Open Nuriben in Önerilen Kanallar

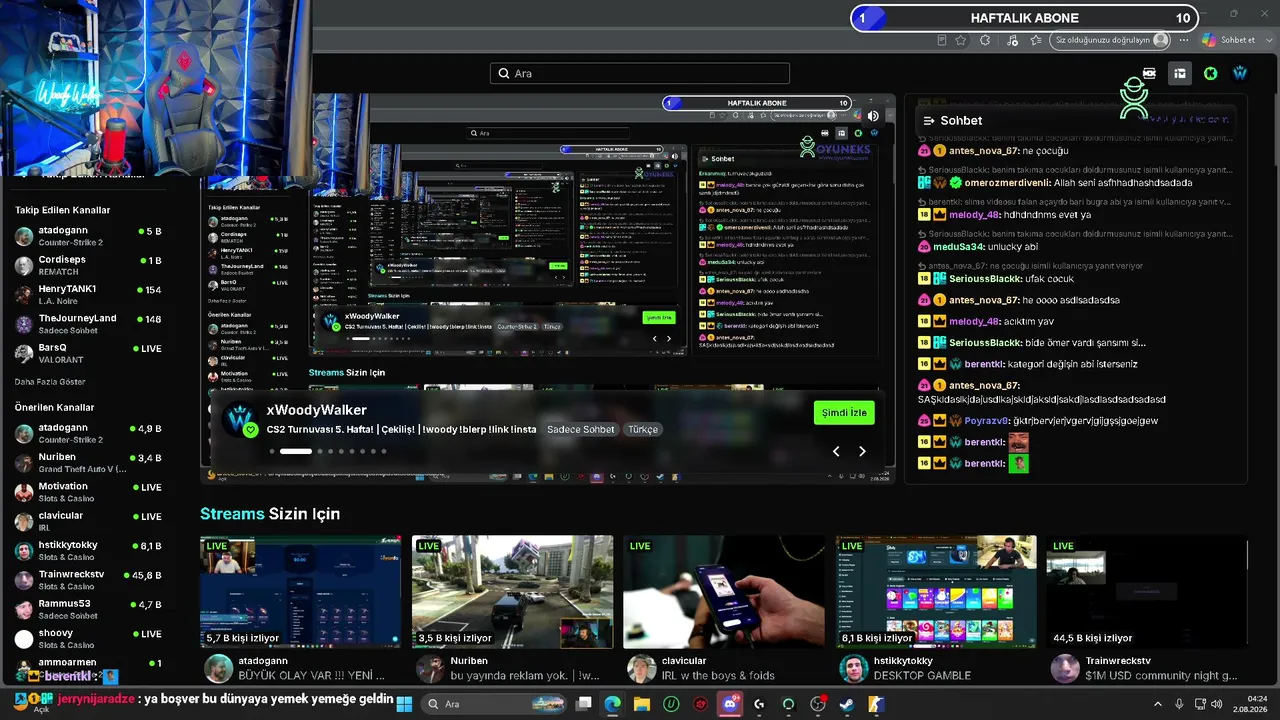click(88, 462)
